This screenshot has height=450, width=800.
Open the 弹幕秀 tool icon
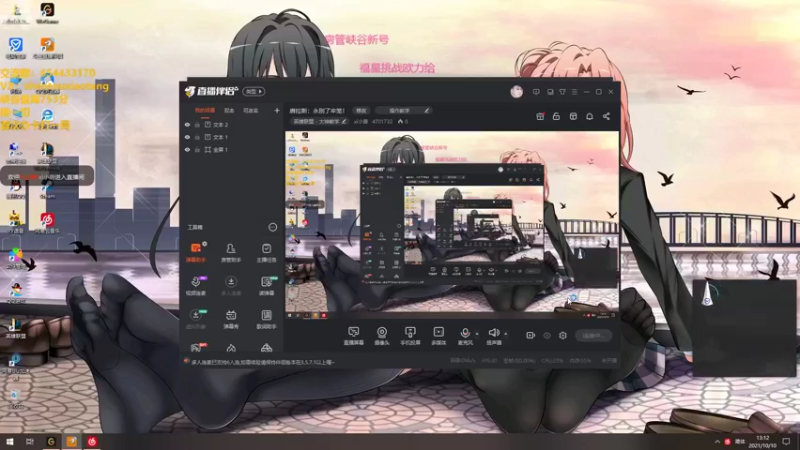231,318
